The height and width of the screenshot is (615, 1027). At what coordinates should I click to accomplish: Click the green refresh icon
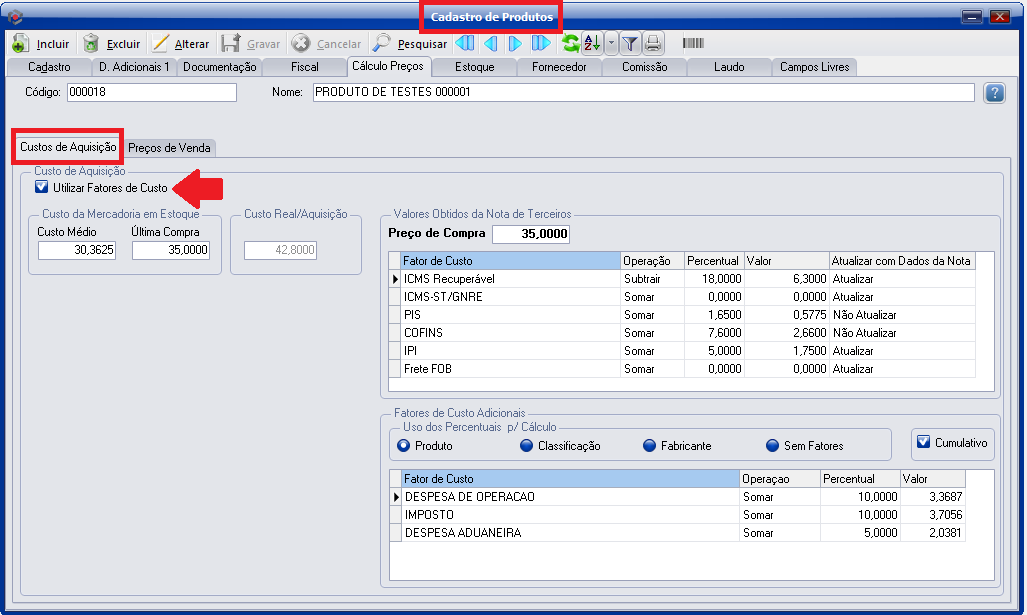point(570,44)
